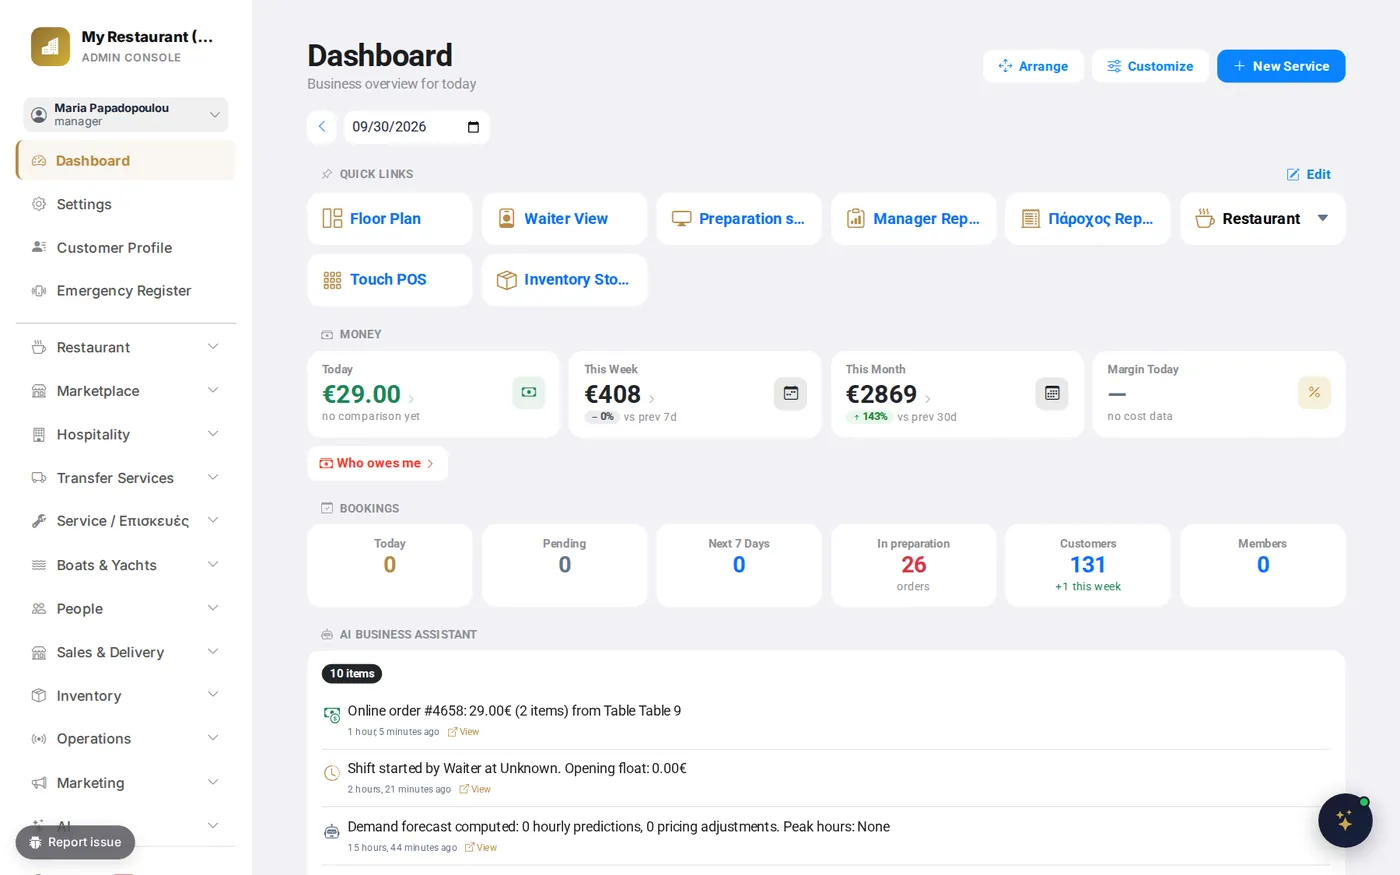Screen dimensions: 1400x875
Task: Click the Service / Επισκευές wrench icon
Action: click(x=39, y=521)
